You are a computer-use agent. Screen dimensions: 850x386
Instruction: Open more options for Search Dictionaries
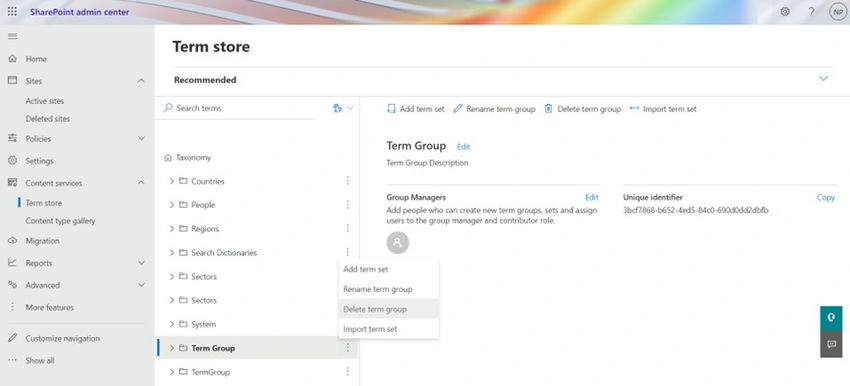click(x=347, y=252)
